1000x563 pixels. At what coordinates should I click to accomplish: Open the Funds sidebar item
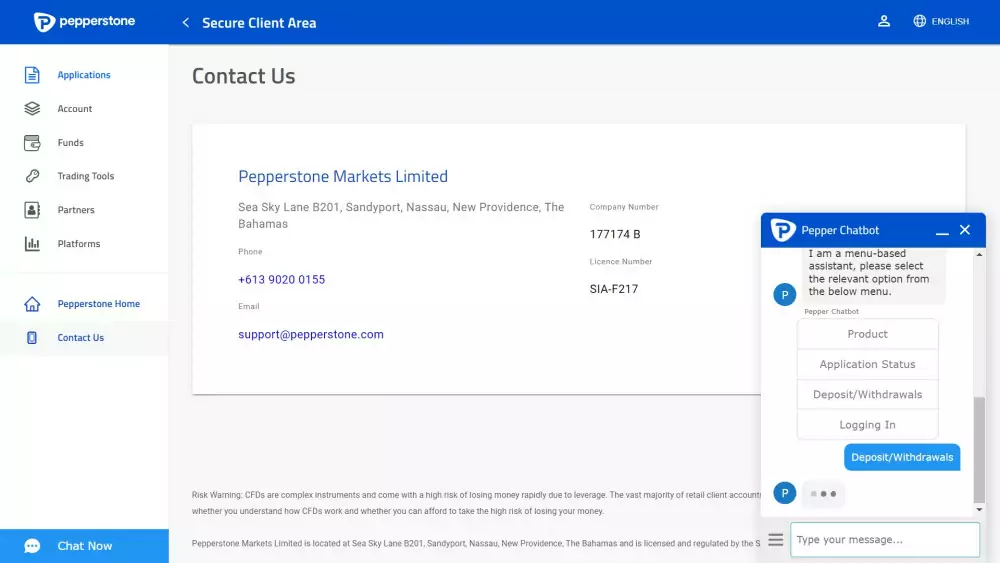coord(70,142)
